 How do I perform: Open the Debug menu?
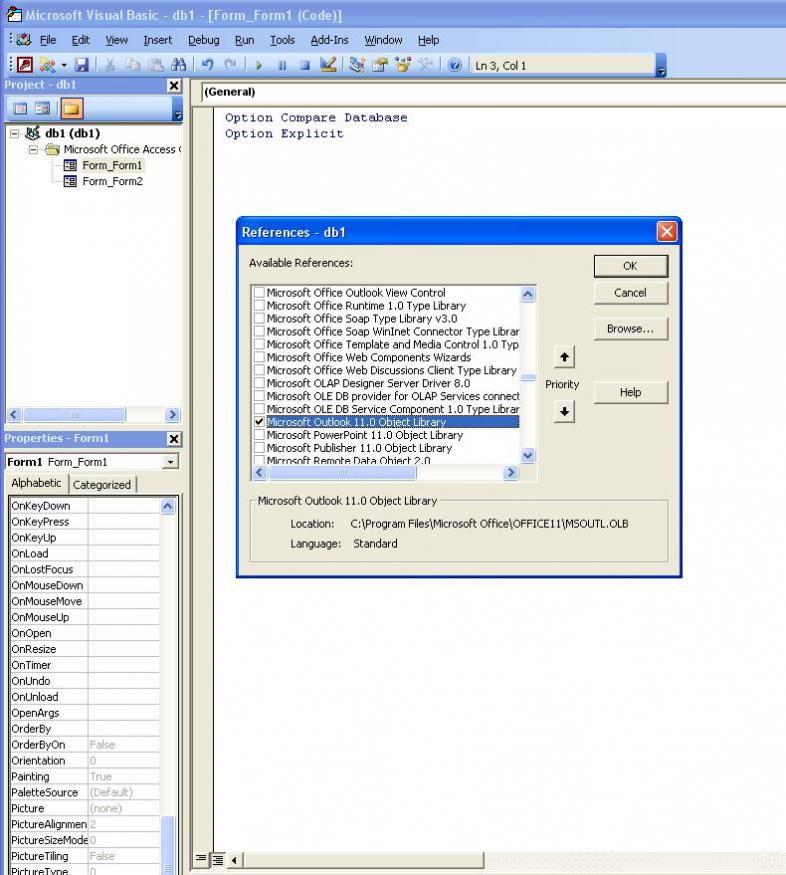[x=203, y=40]
